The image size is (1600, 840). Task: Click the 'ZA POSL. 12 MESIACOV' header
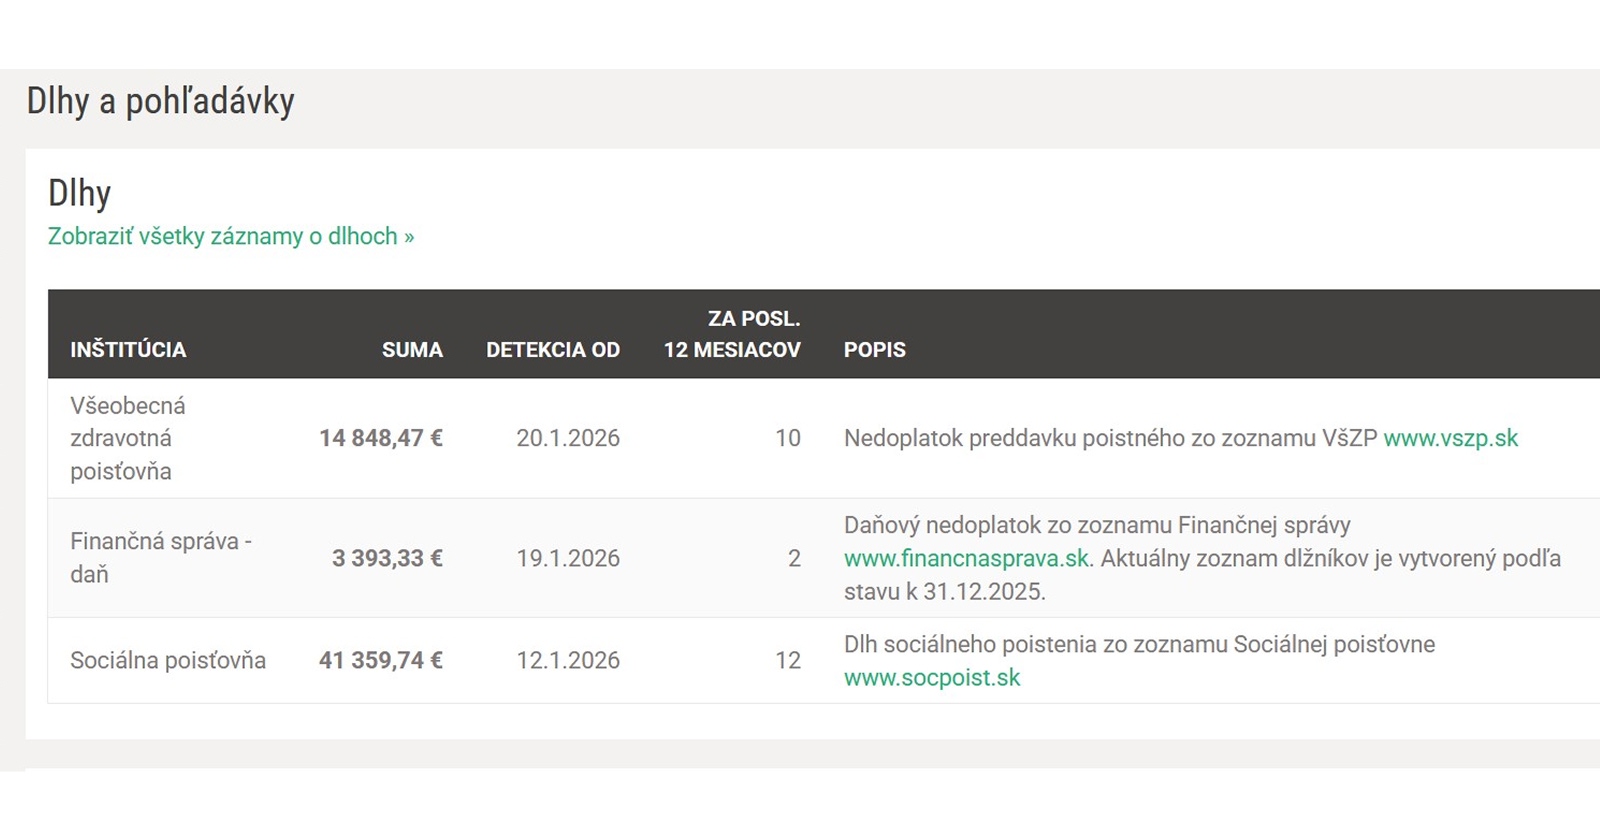[732, 335]
